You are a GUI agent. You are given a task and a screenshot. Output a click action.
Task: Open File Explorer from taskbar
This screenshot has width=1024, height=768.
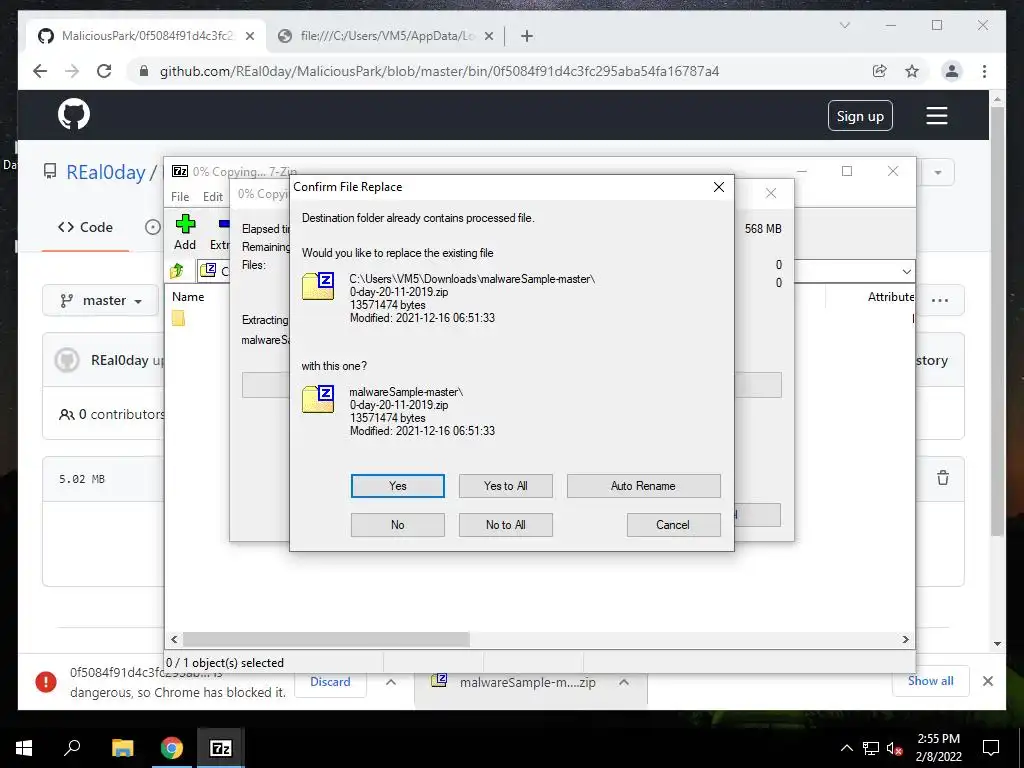tap(122, 748)
